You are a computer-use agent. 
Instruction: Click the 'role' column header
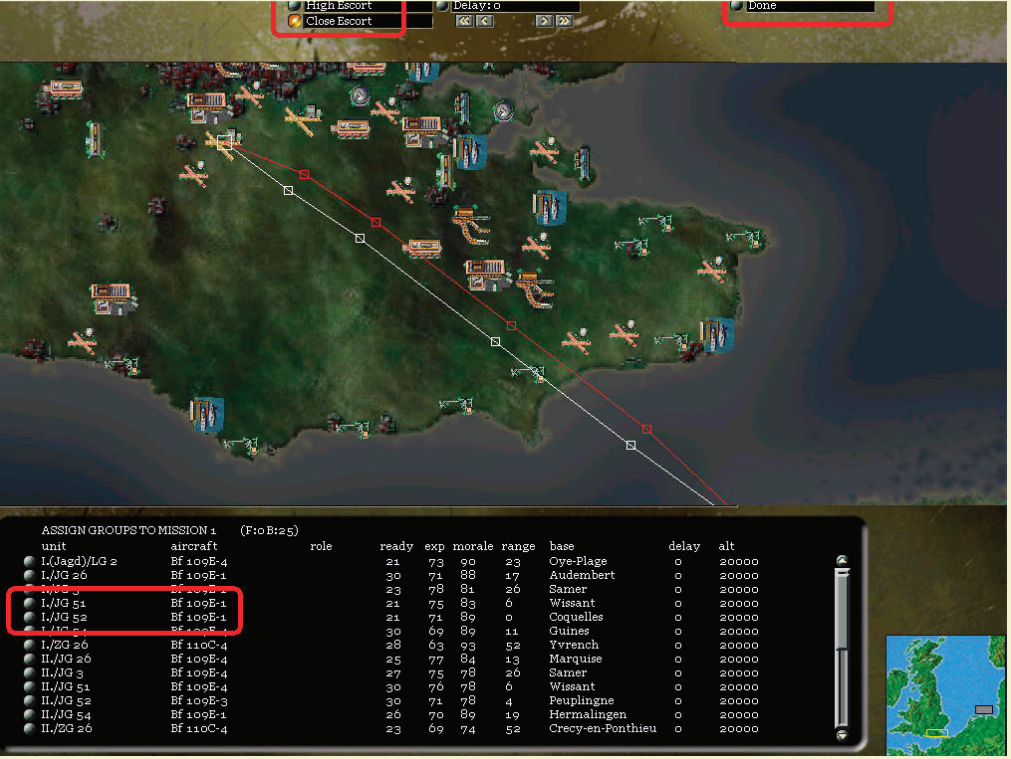[x=321, y=546]
